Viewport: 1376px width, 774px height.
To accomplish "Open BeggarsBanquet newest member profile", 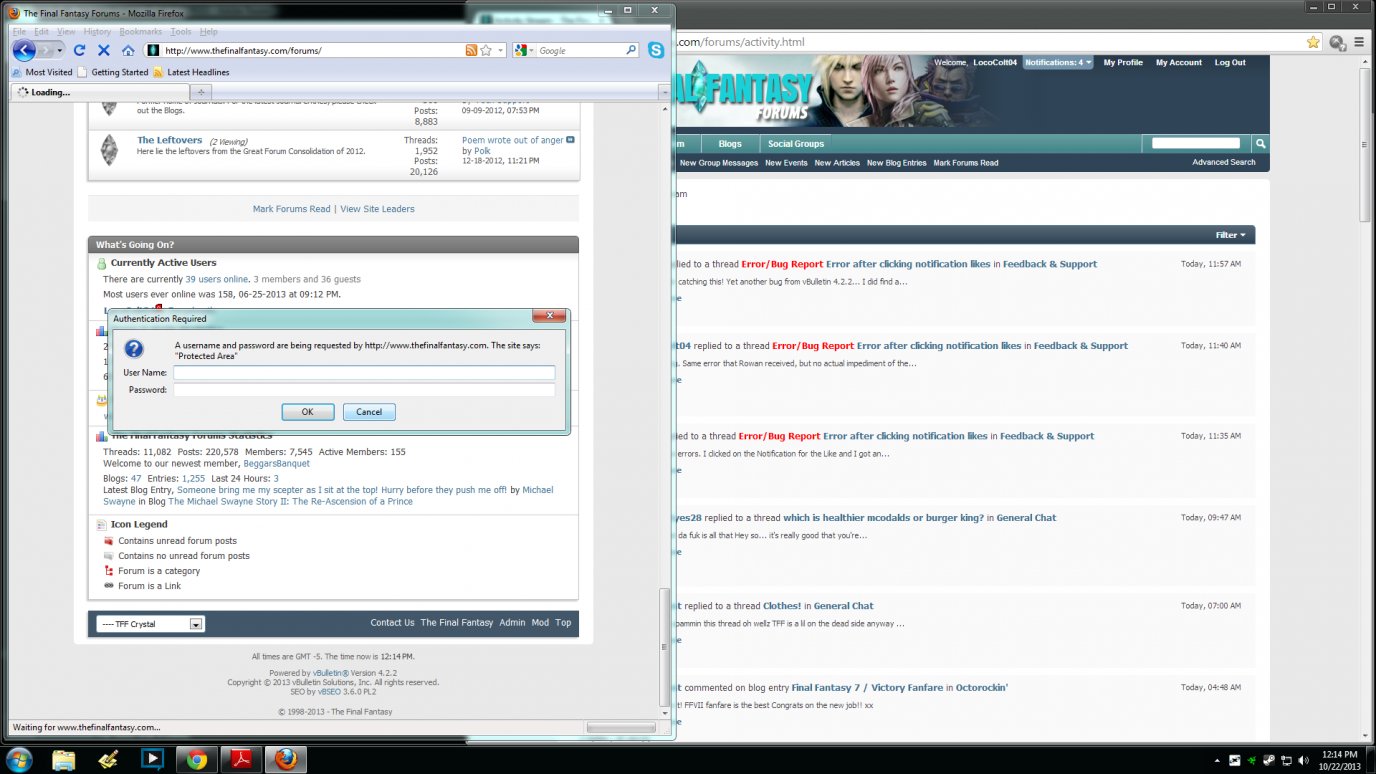I will click(277, 463).
